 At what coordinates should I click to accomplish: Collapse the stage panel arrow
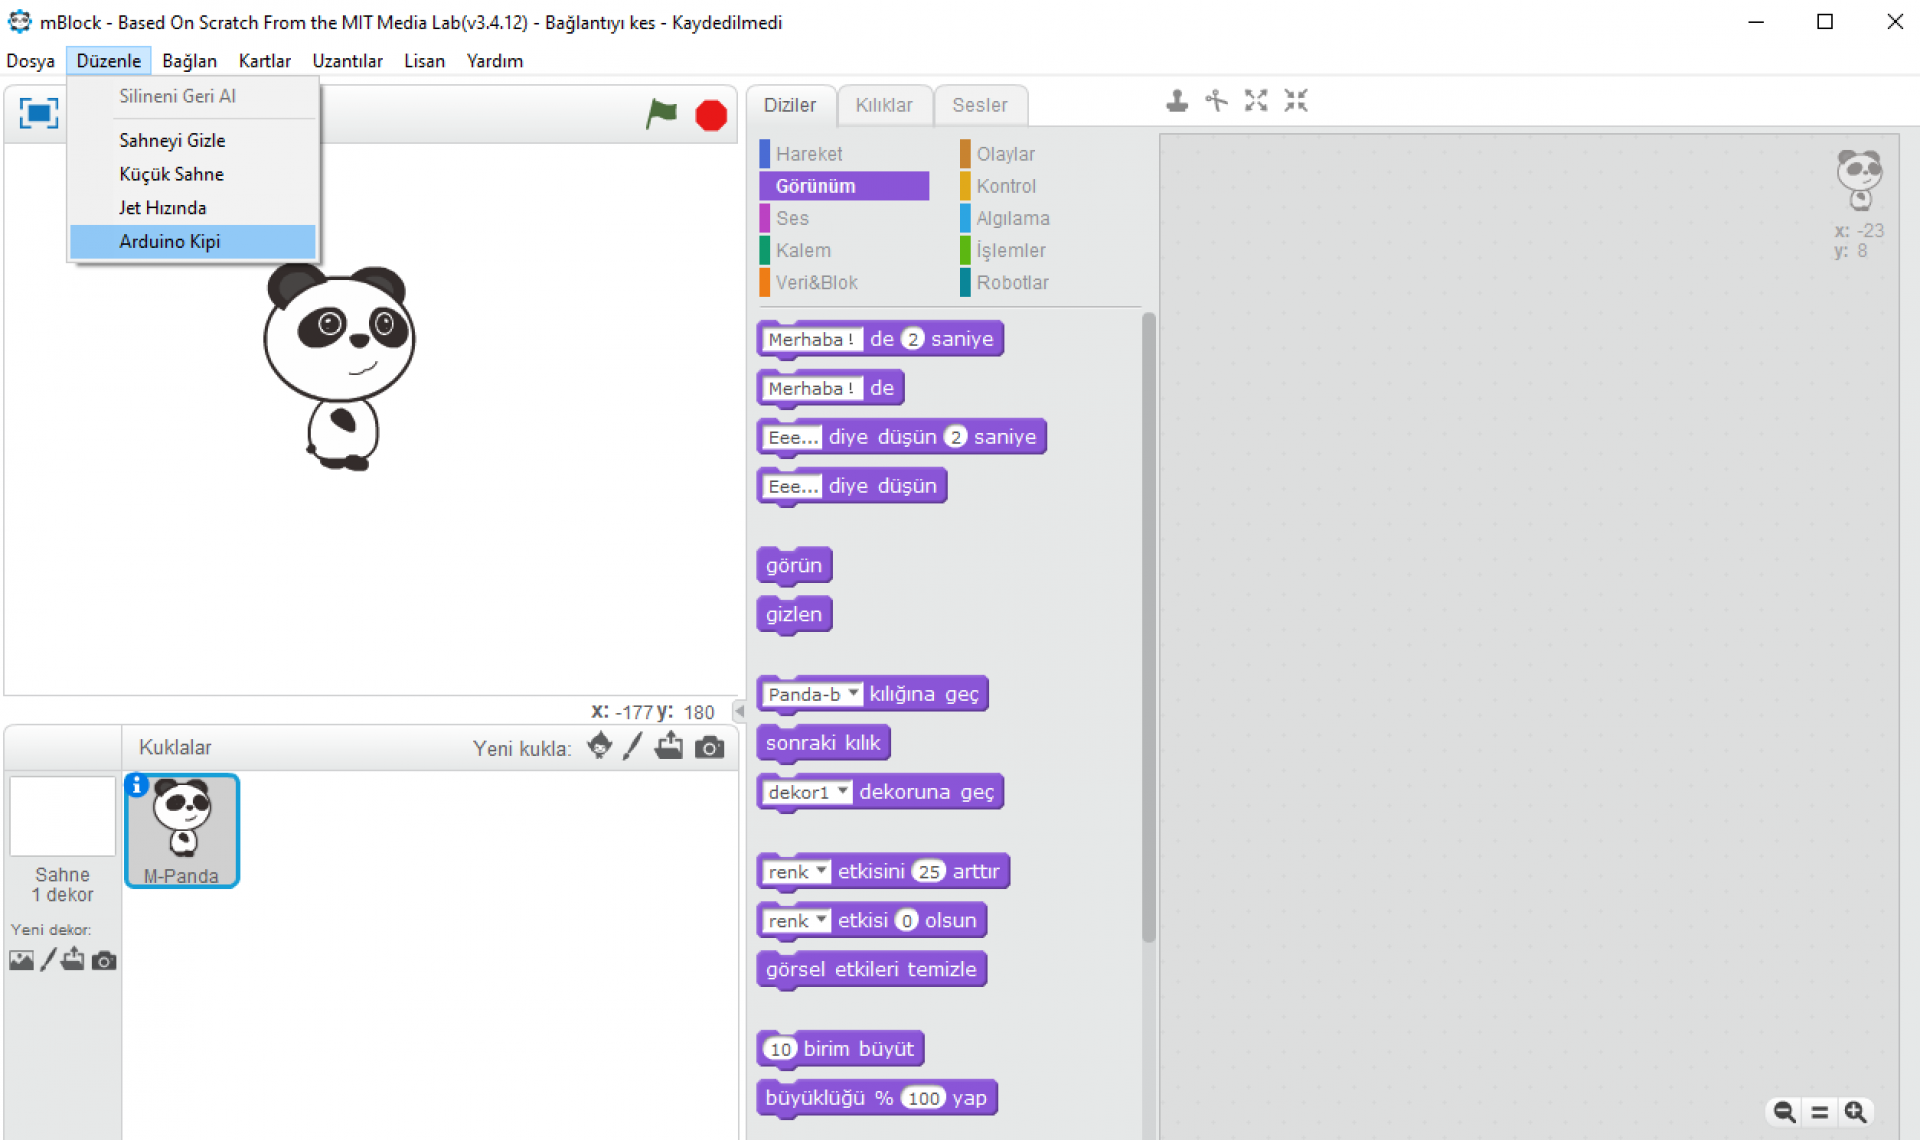(740, 711)
